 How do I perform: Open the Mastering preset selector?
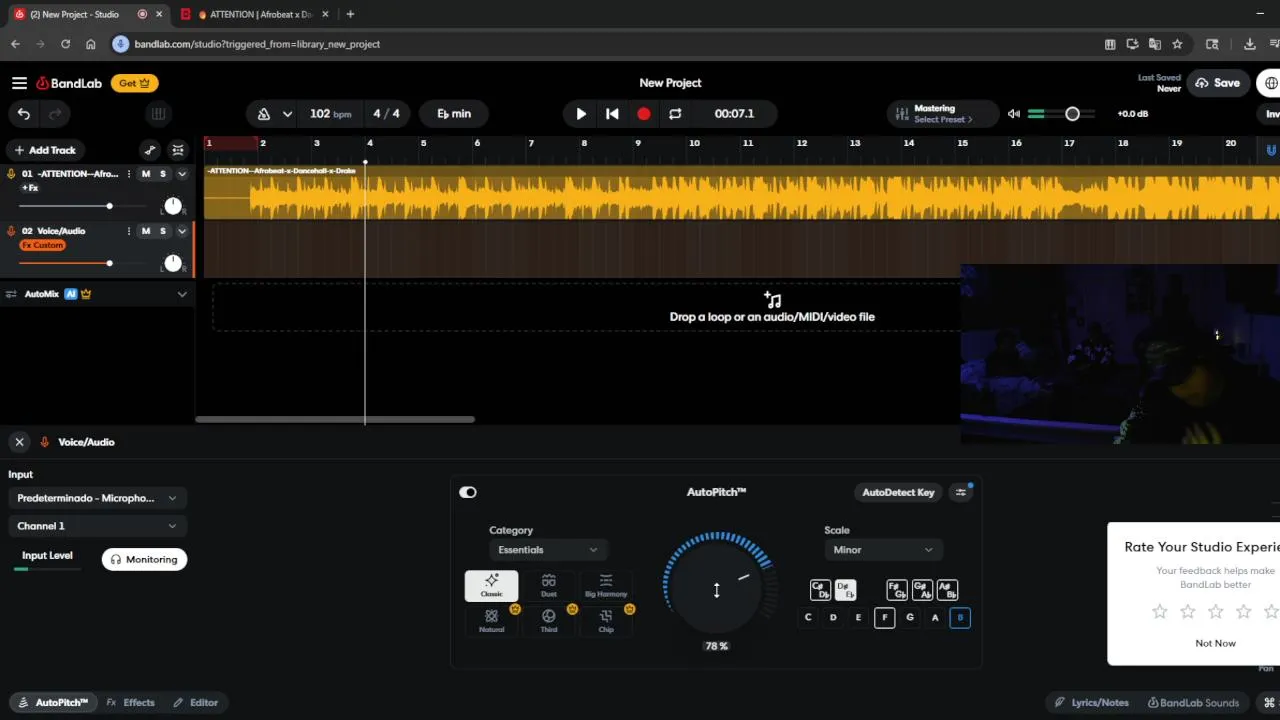point(941,114)
